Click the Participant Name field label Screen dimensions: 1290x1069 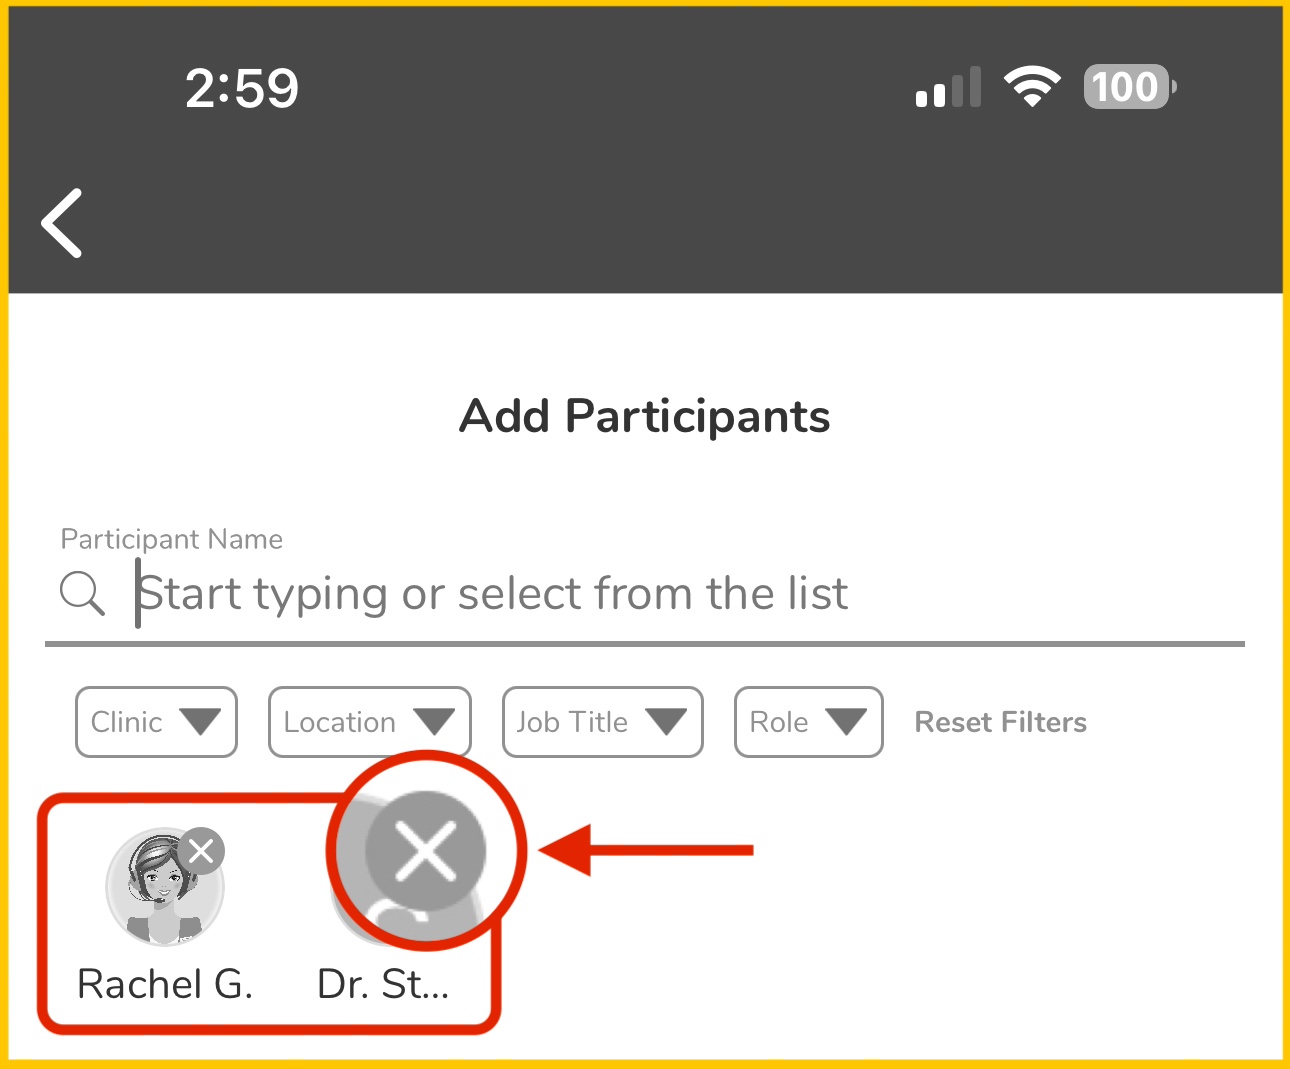(172, 539)
